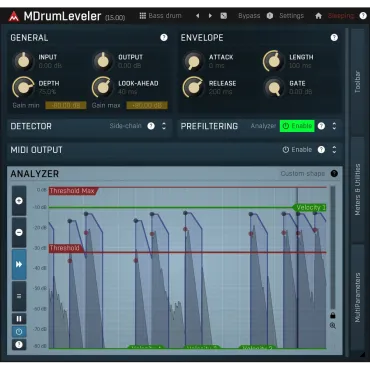Open General section help icon

click(164, 37)
